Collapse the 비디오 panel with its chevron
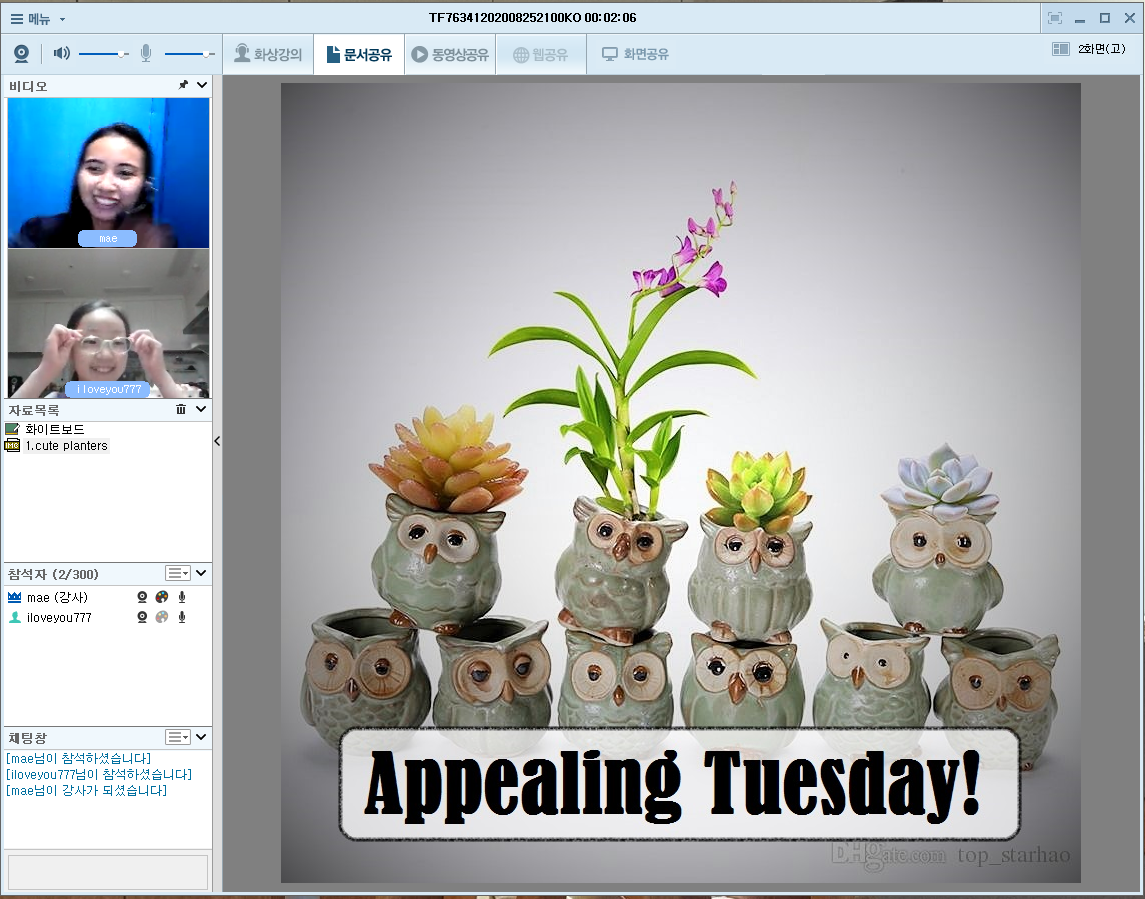Image resolution: width=1145 pixels, height=899 pixels. [x=201, y=86]
